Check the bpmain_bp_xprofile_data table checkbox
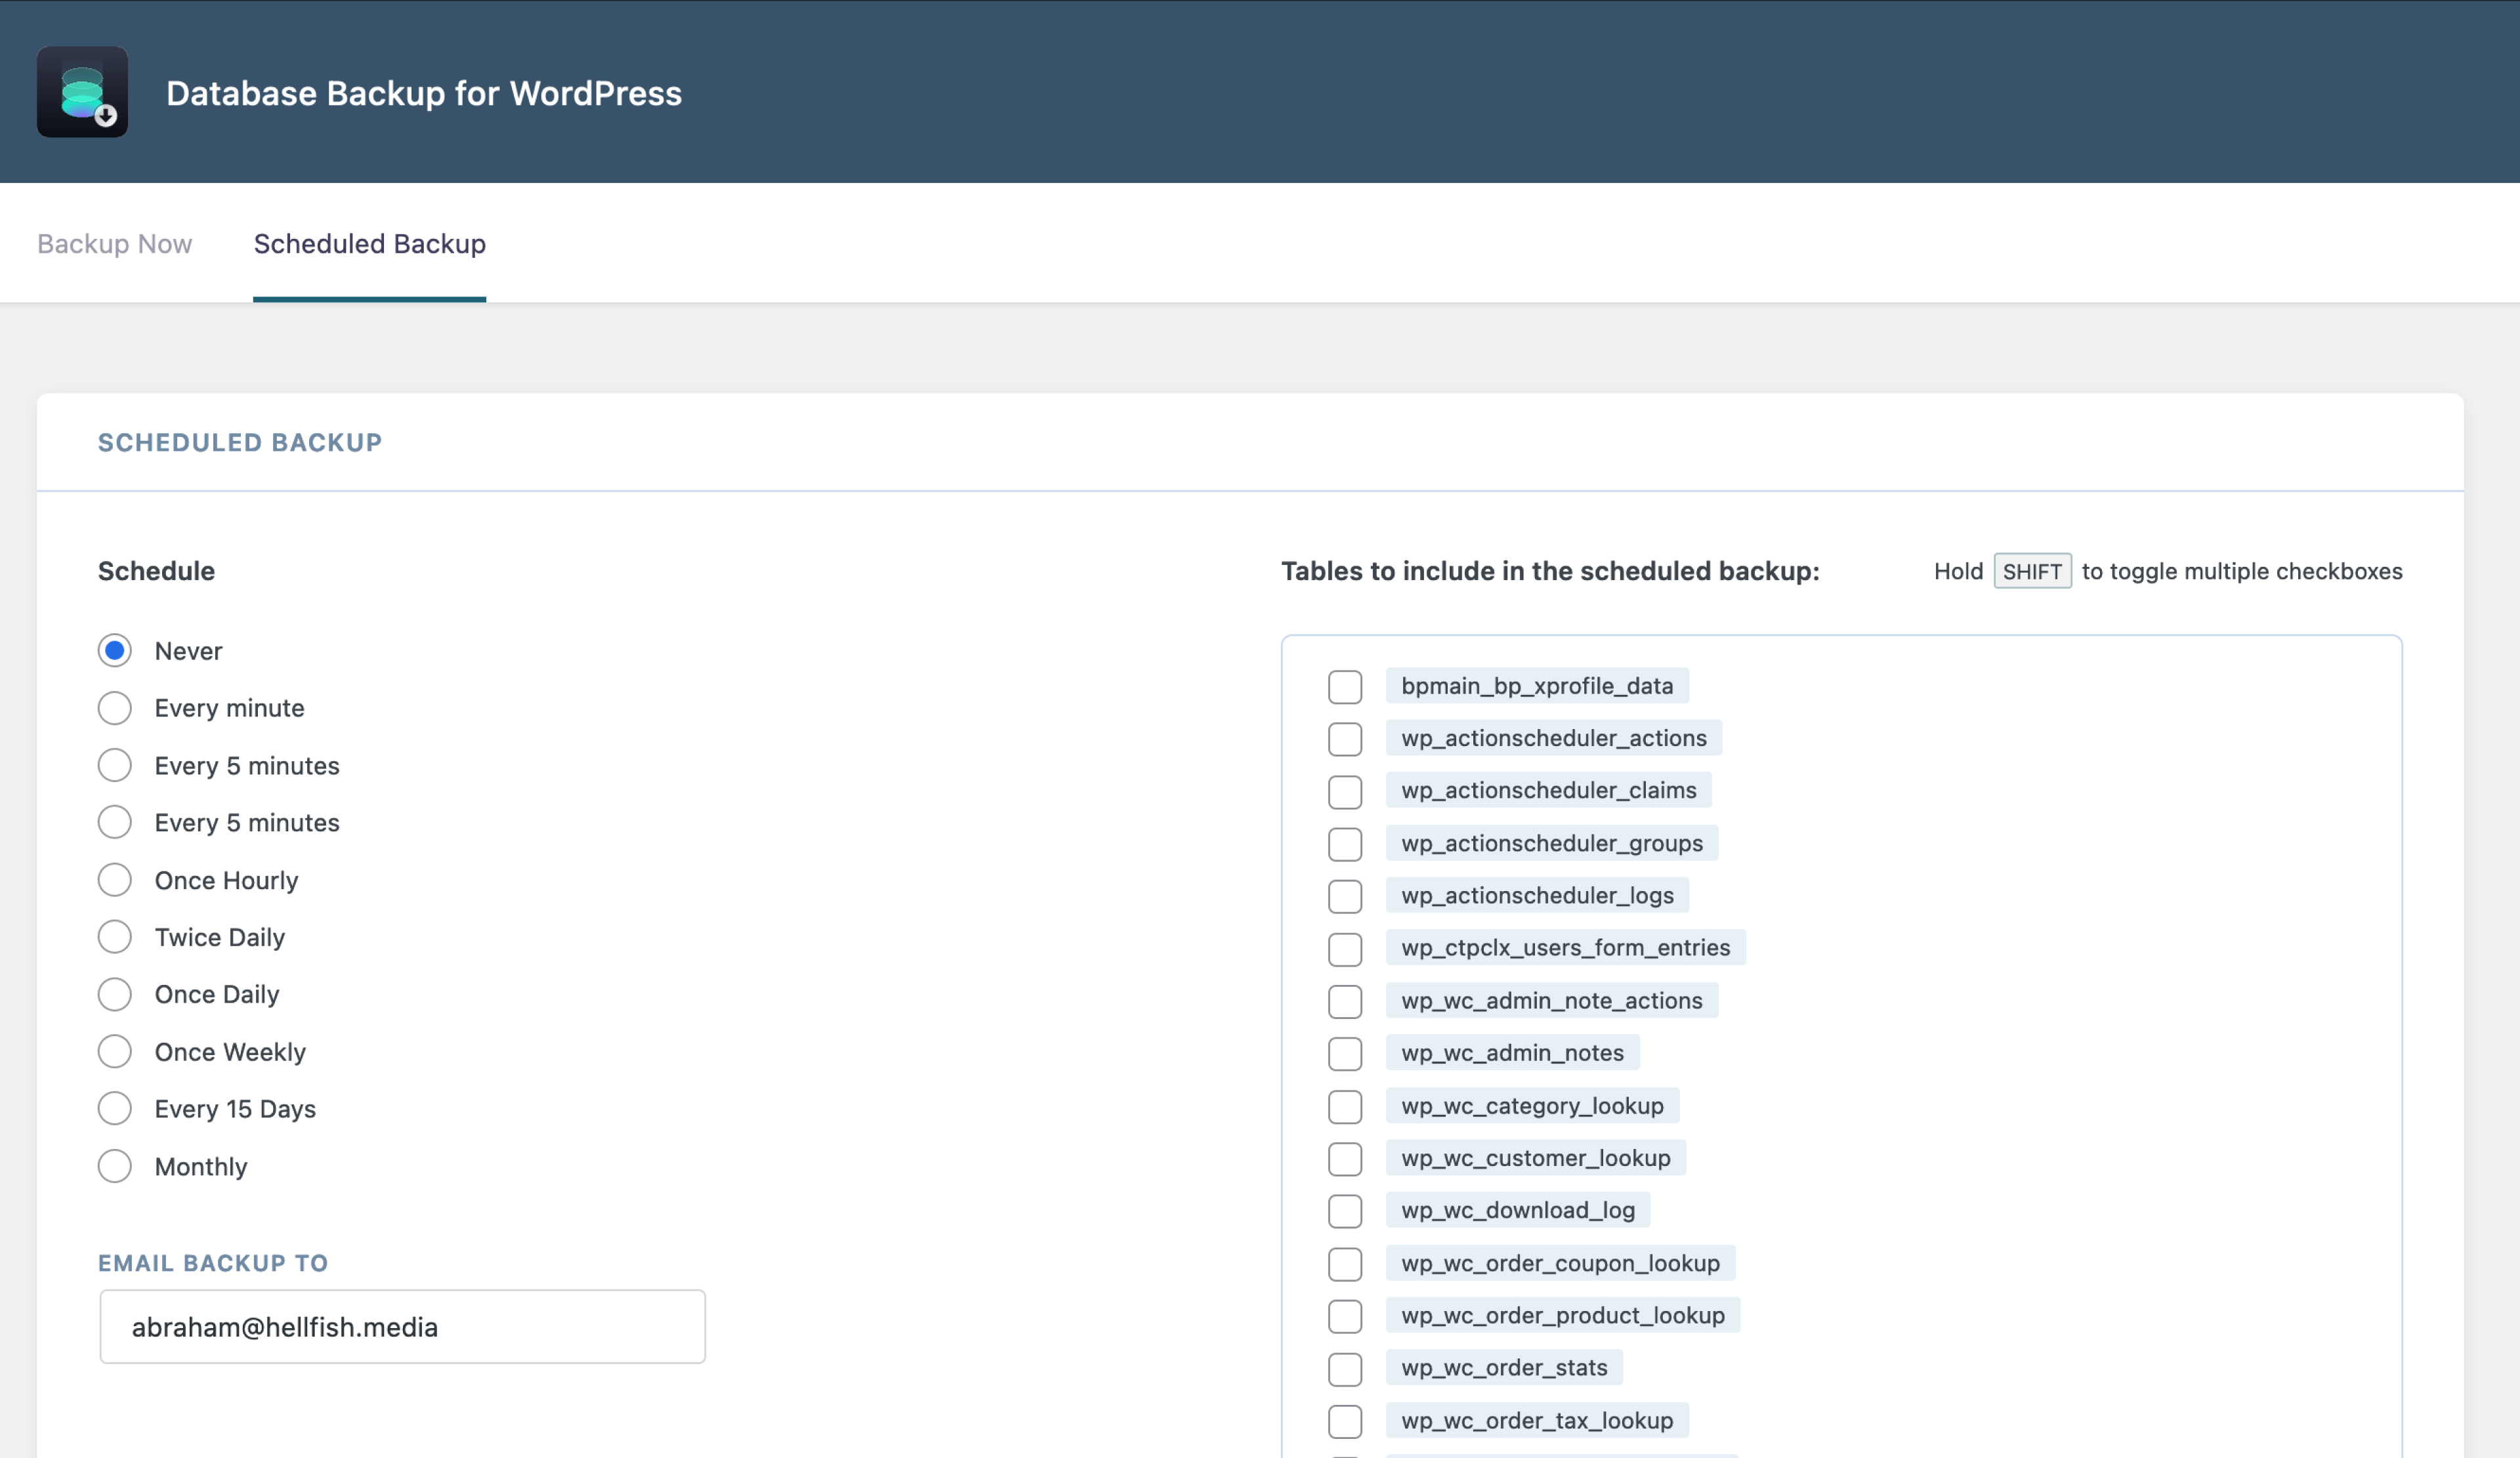The width and height of the screenshot is (2520, 1458). pos(1345,686)
